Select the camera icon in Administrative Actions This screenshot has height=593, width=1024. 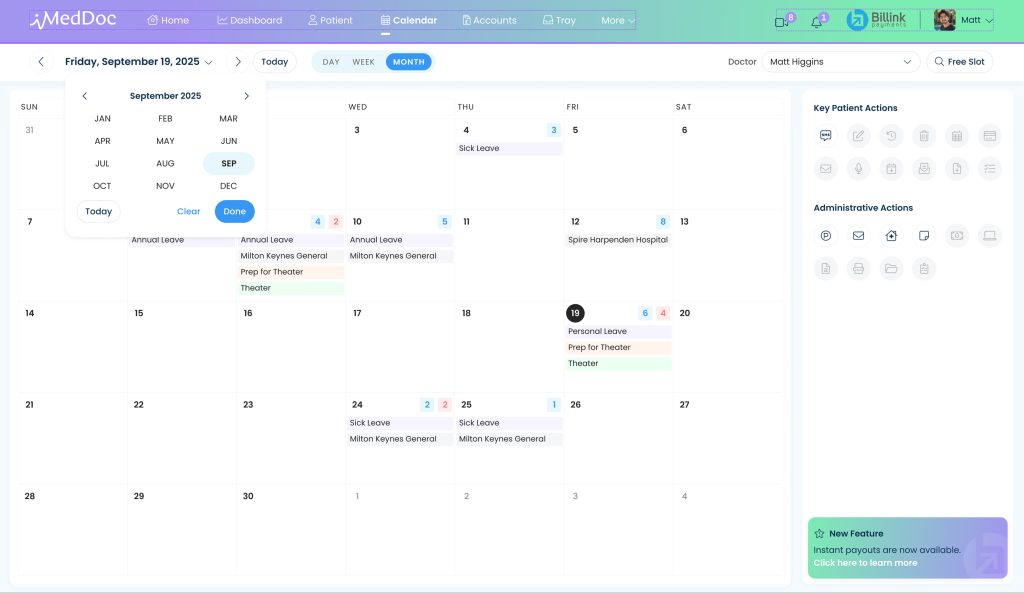point(956,236)
